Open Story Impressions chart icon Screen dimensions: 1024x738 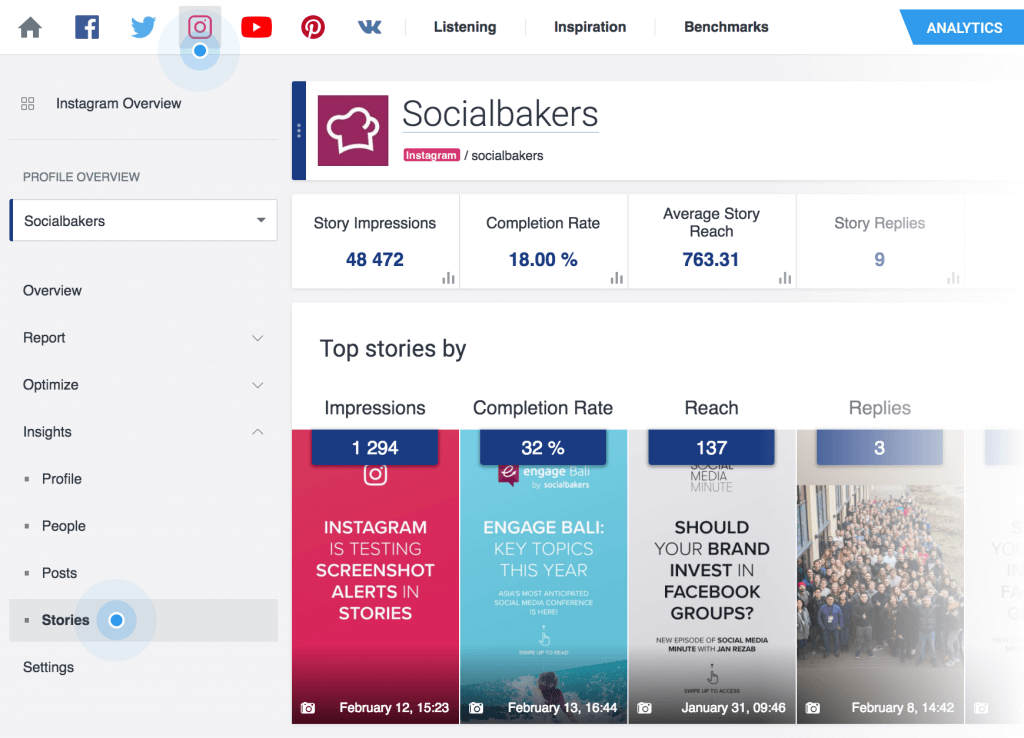(x=448, y=278)
